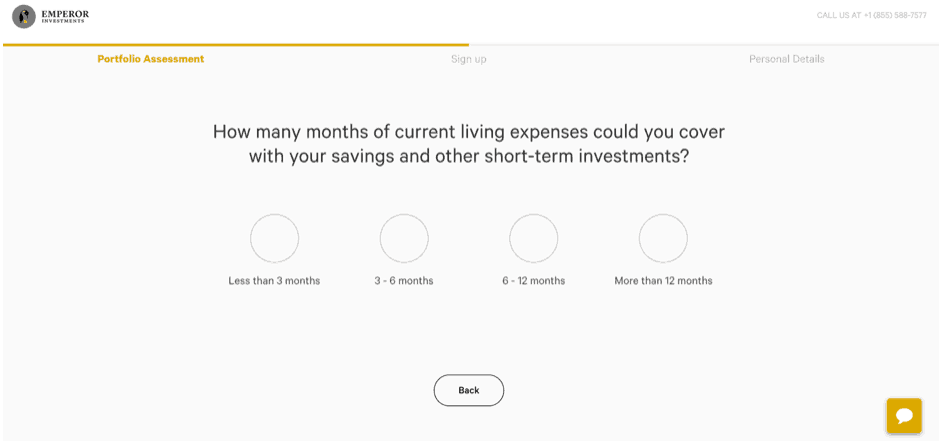Screen dimensions: 944x446
Task: Click the Emperor Investments wordmark
Action: pos(66,16)
